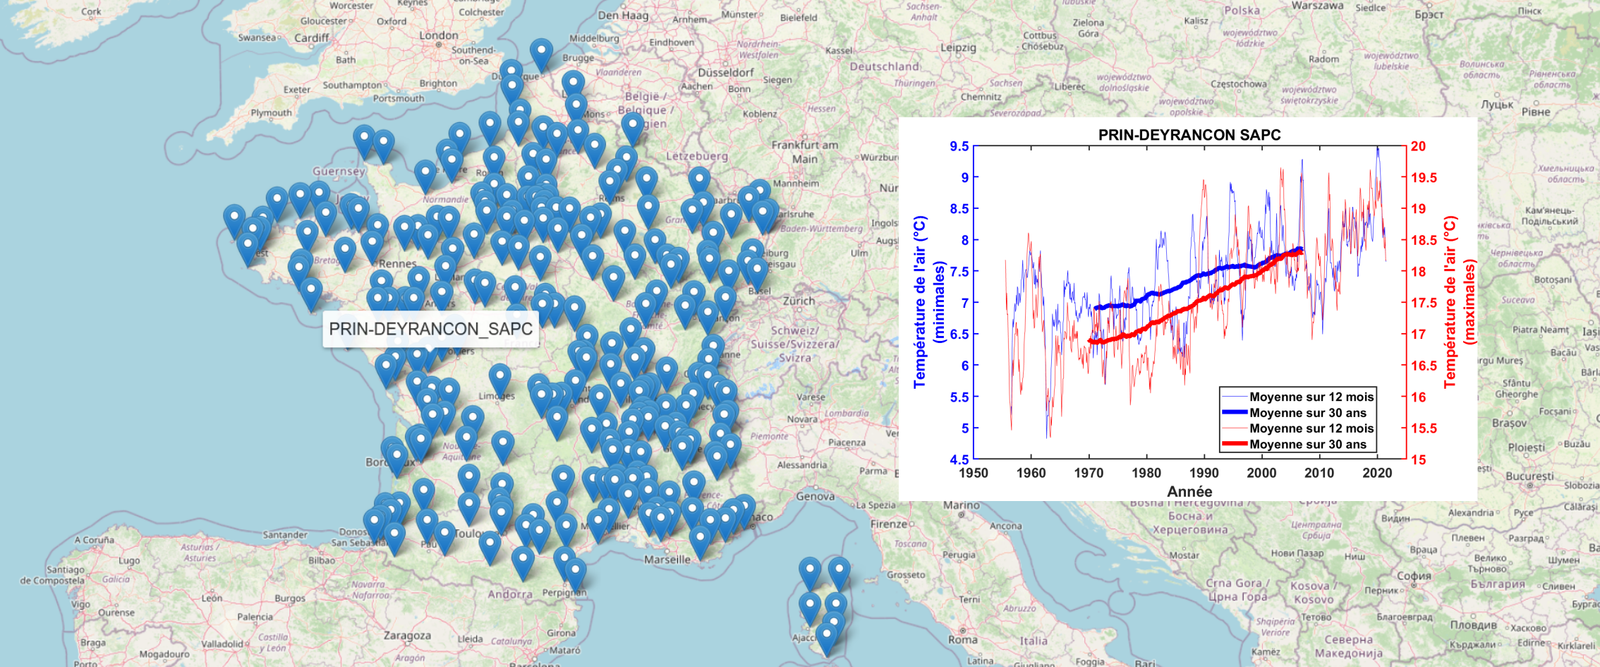This screenshot has height=667, width=1600.
Task: Click the 'Année' x-axis label
Action: [1189, 491]
